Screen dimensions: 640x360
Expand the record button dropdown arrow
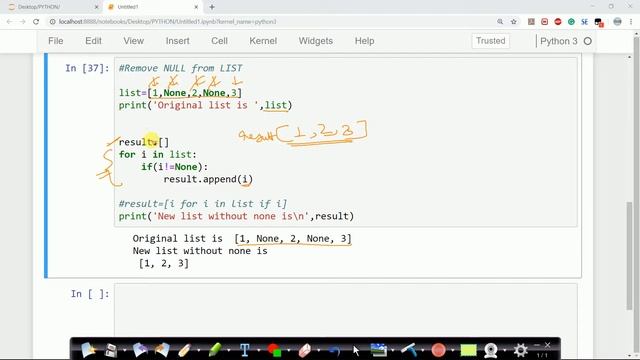452,351
